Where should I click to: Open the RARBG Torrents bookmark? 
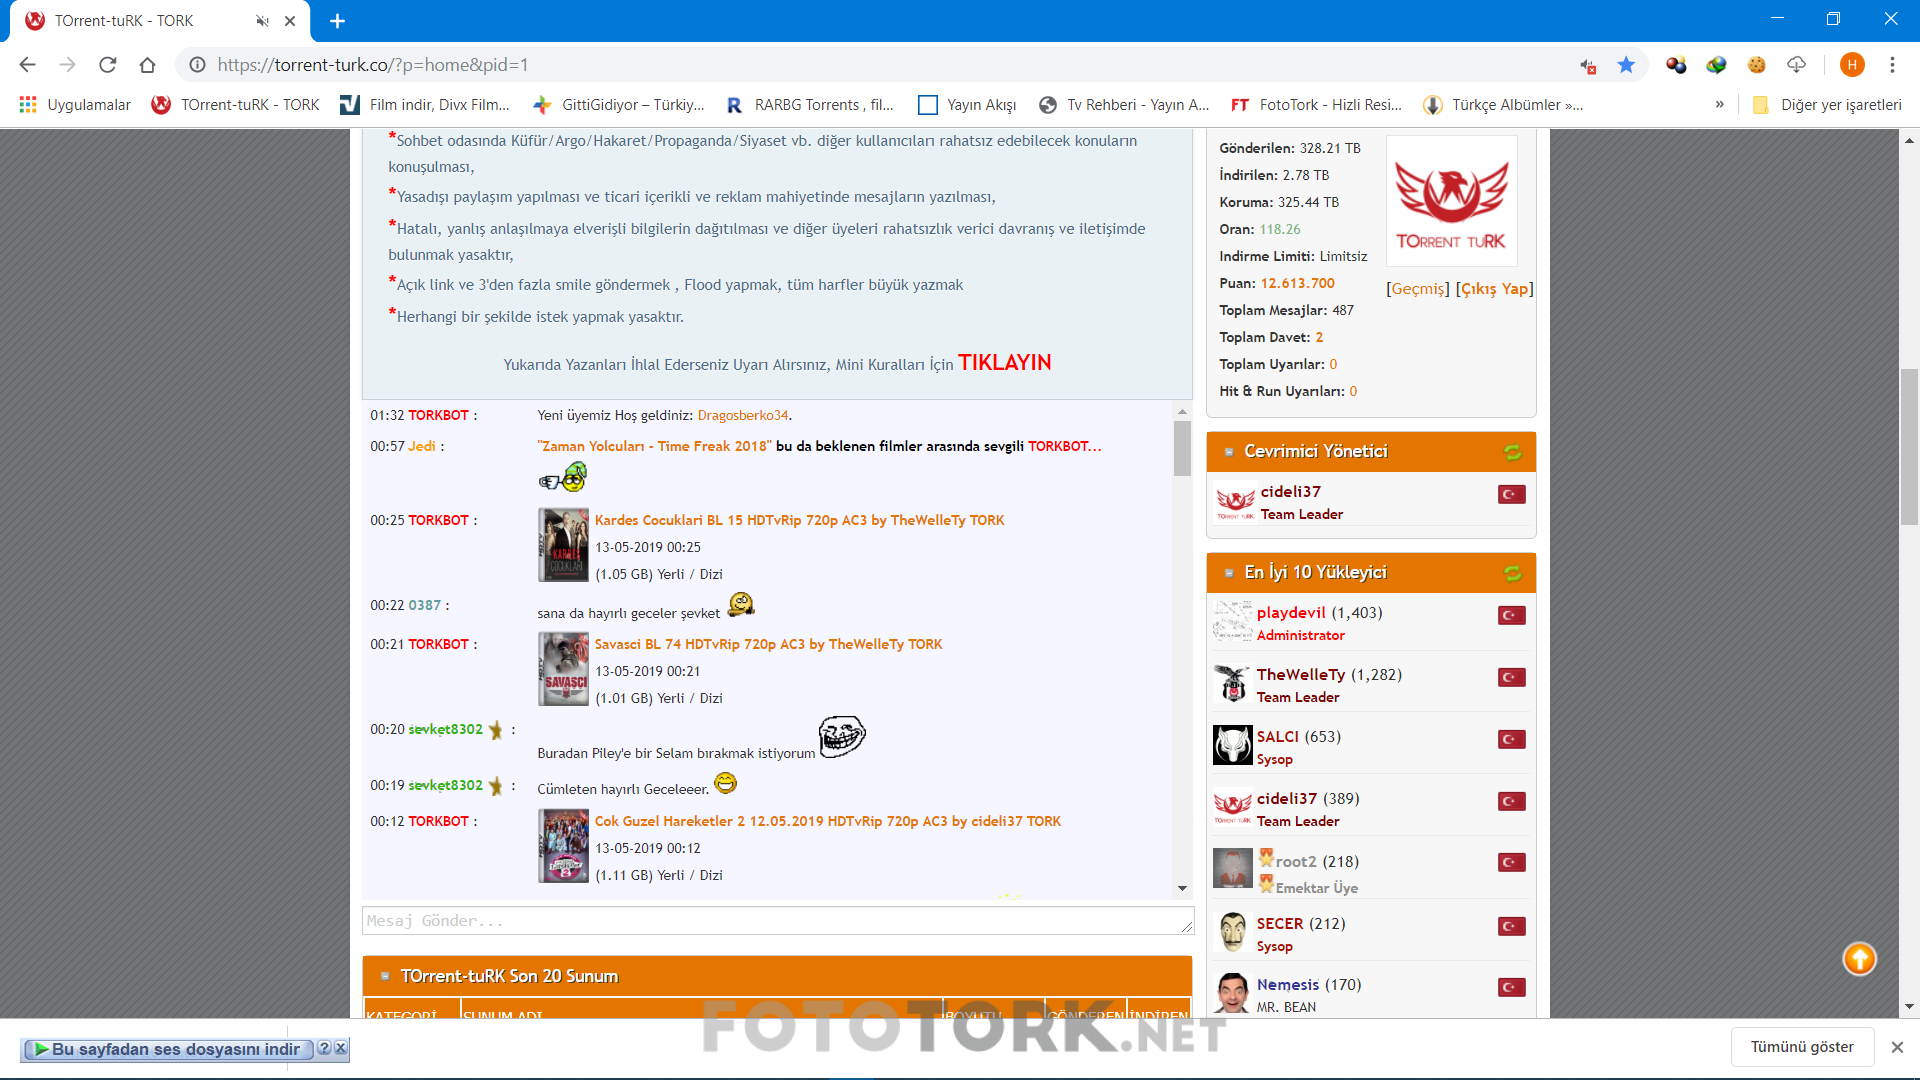pos(810,105)
